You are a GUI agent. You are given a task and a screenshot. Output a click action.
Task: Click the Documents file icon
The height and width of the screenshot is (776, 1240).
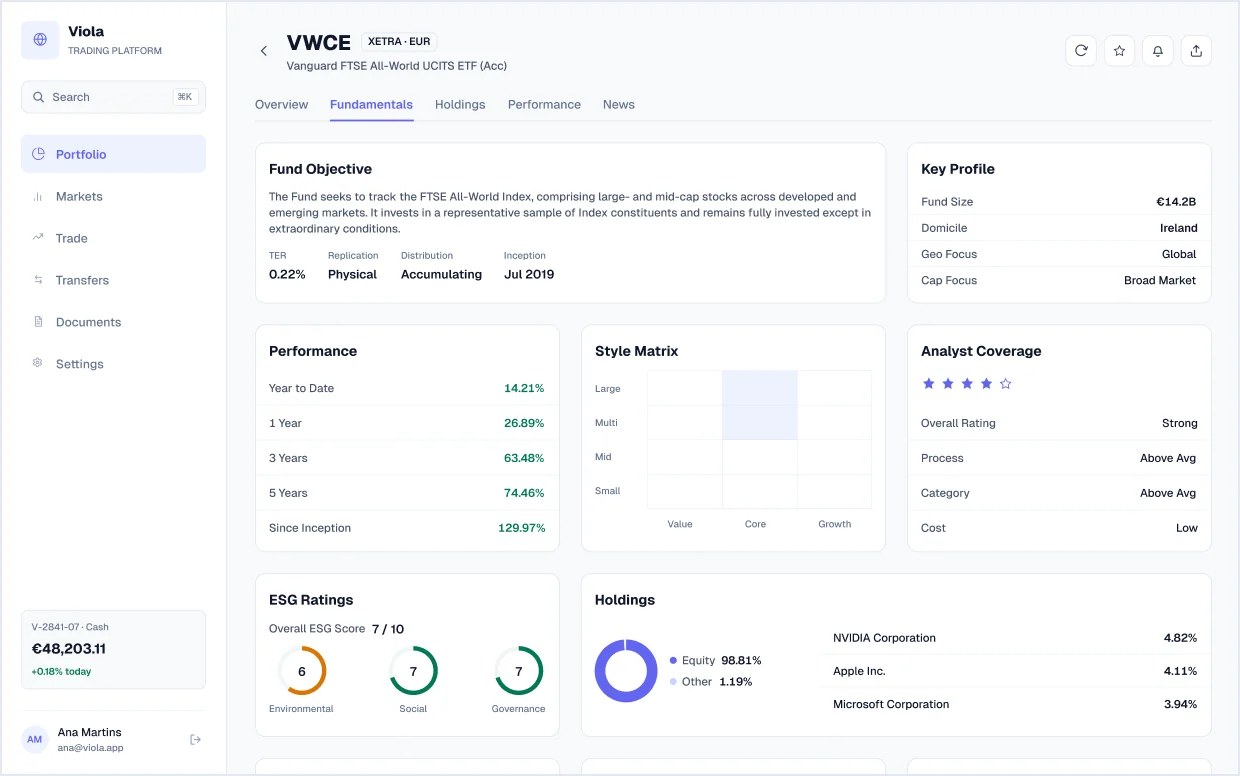point(38,322)
